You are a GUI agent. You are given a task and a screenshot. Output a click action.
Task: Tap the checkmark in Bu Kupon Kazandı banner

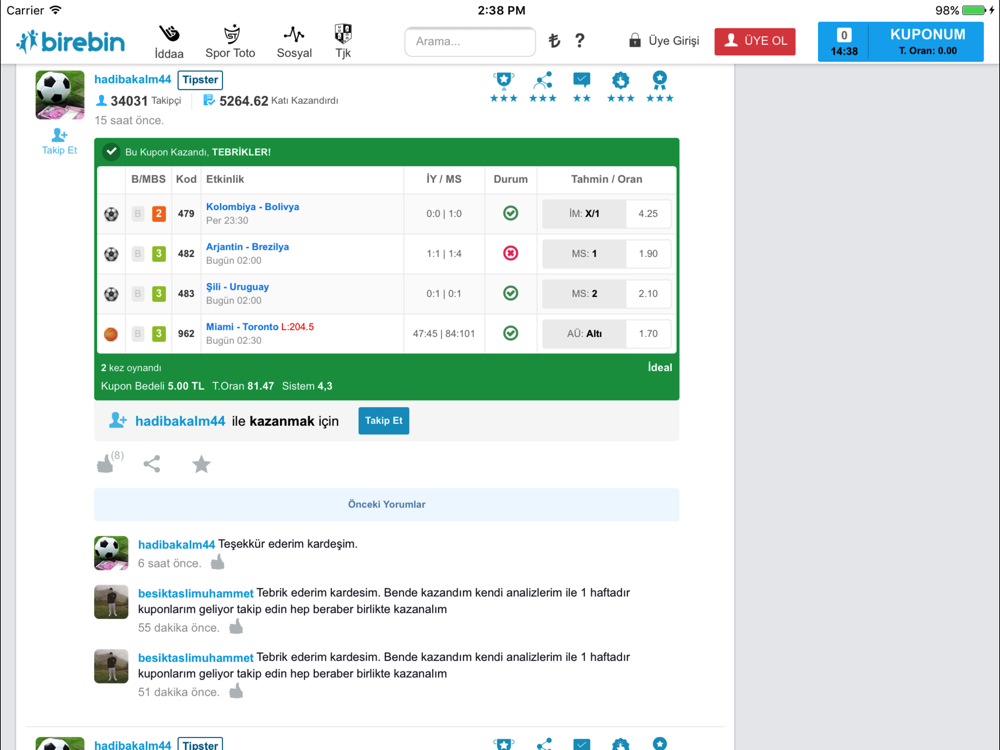pos(112,152)
